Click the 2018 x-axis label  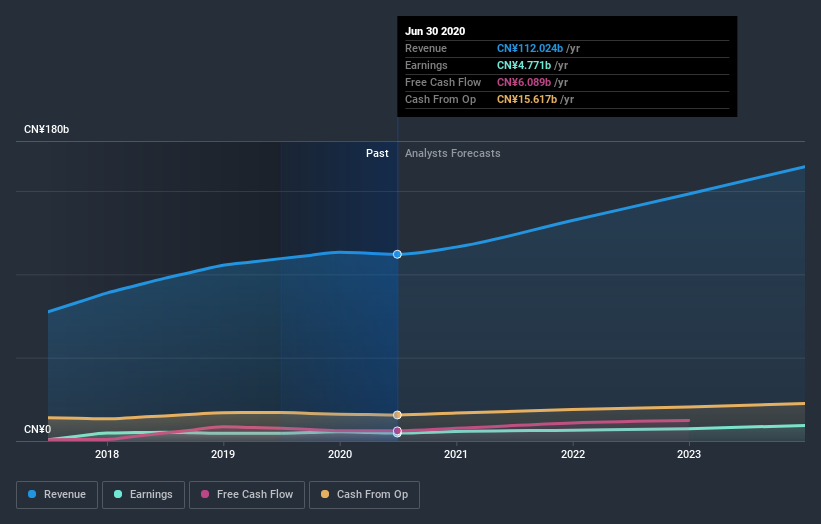[107, 454]
